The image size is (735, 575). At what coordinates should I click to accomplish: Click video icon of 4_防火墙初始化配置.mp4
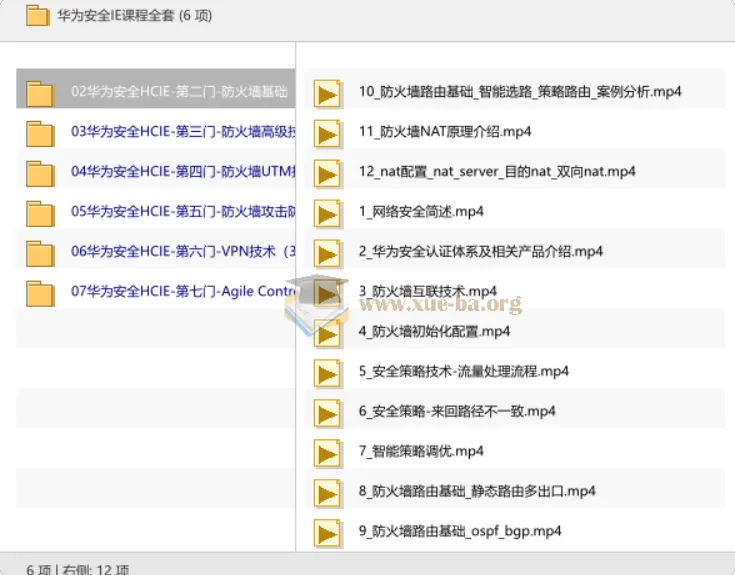pos(327,334)
